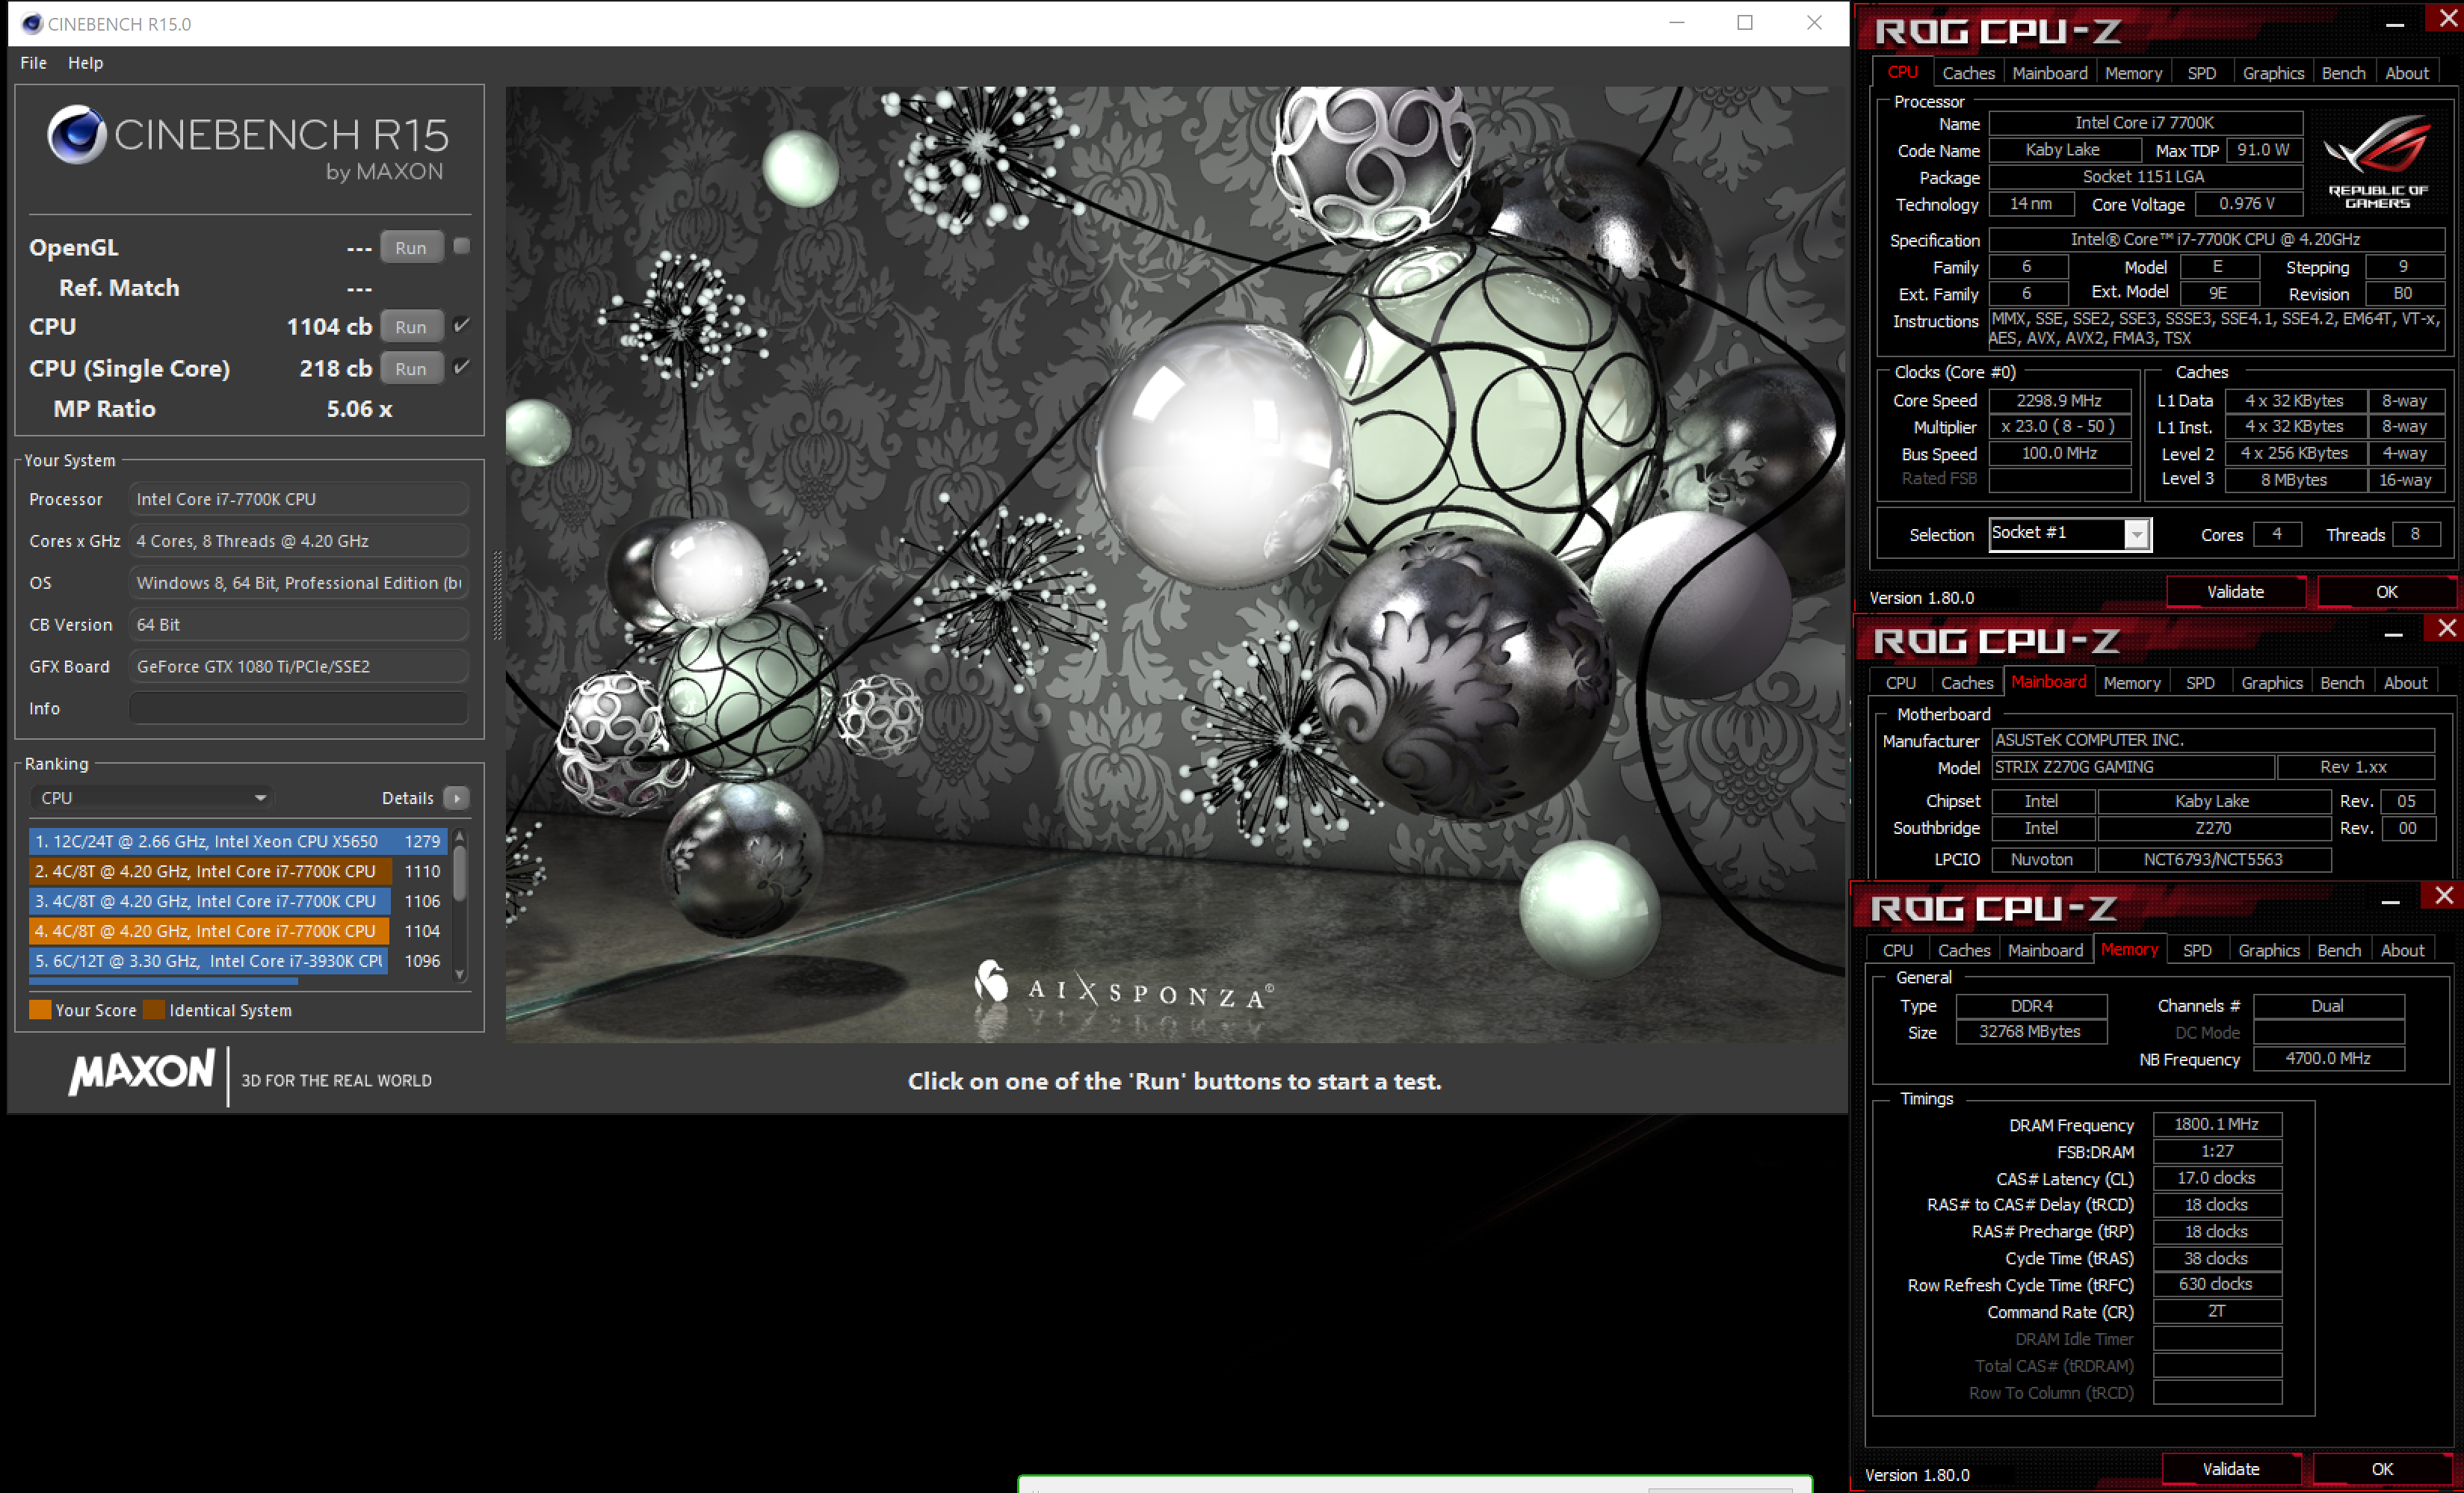Click the ranking list scroll up arrow
Viewport: 2464px width, 1493px height.
(460, 836)
